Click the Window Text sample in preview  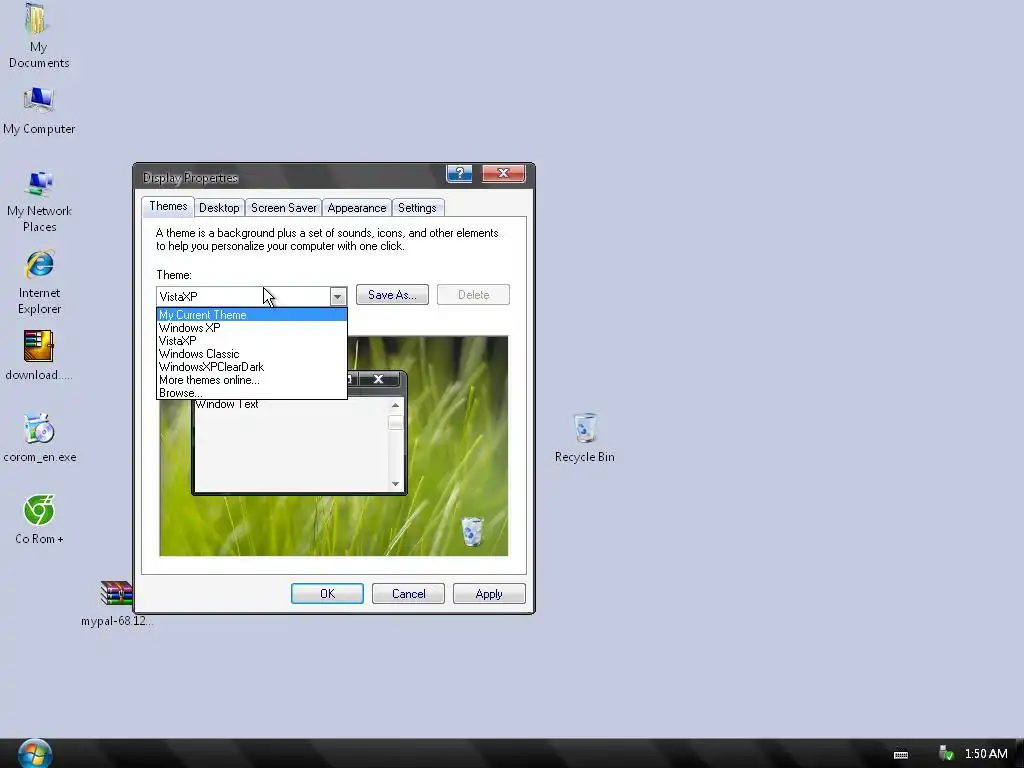click(x=227, y=404)
